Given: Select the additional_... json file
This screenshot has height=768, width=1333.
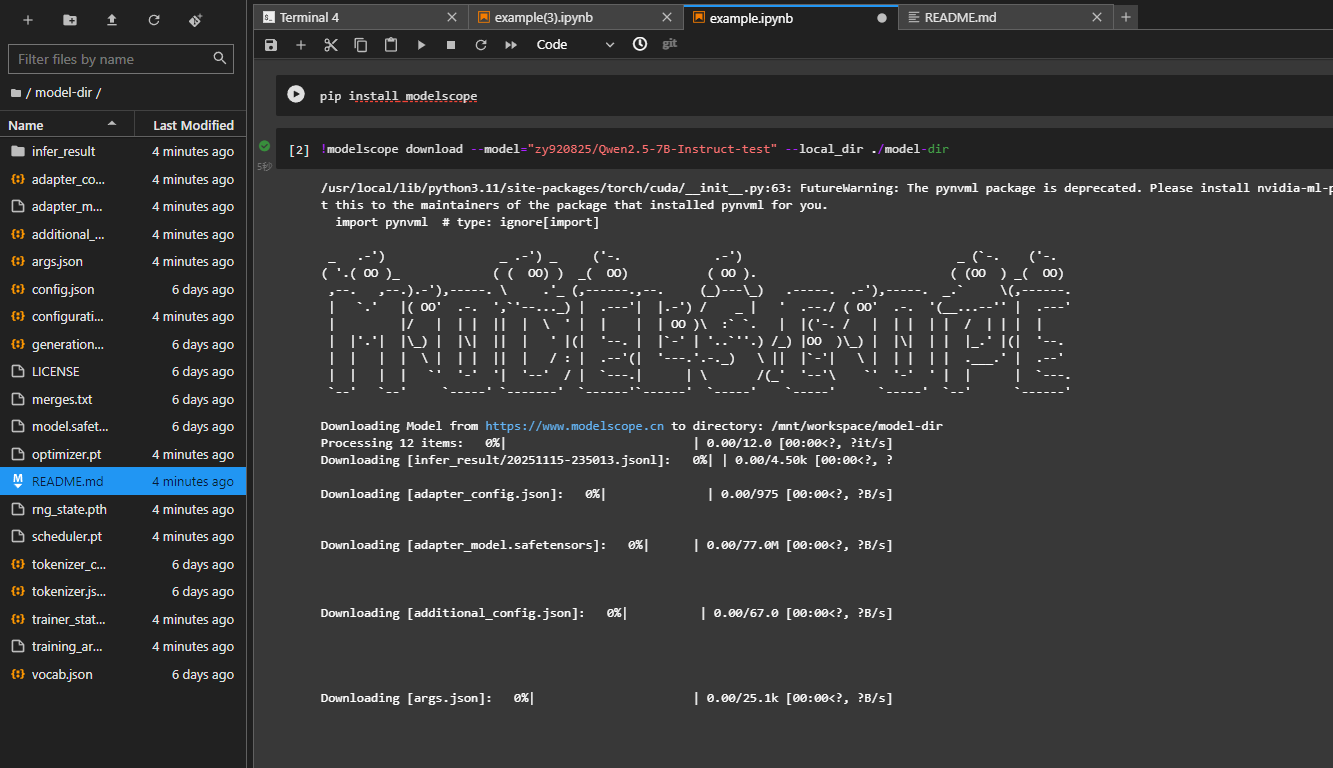Looking at the screenshot, I should click(123, 234).
